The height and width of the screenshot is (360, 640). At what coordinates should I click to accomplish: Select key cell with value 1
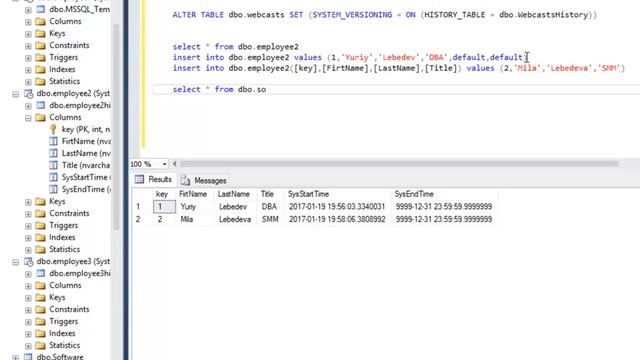coord(164,207)
